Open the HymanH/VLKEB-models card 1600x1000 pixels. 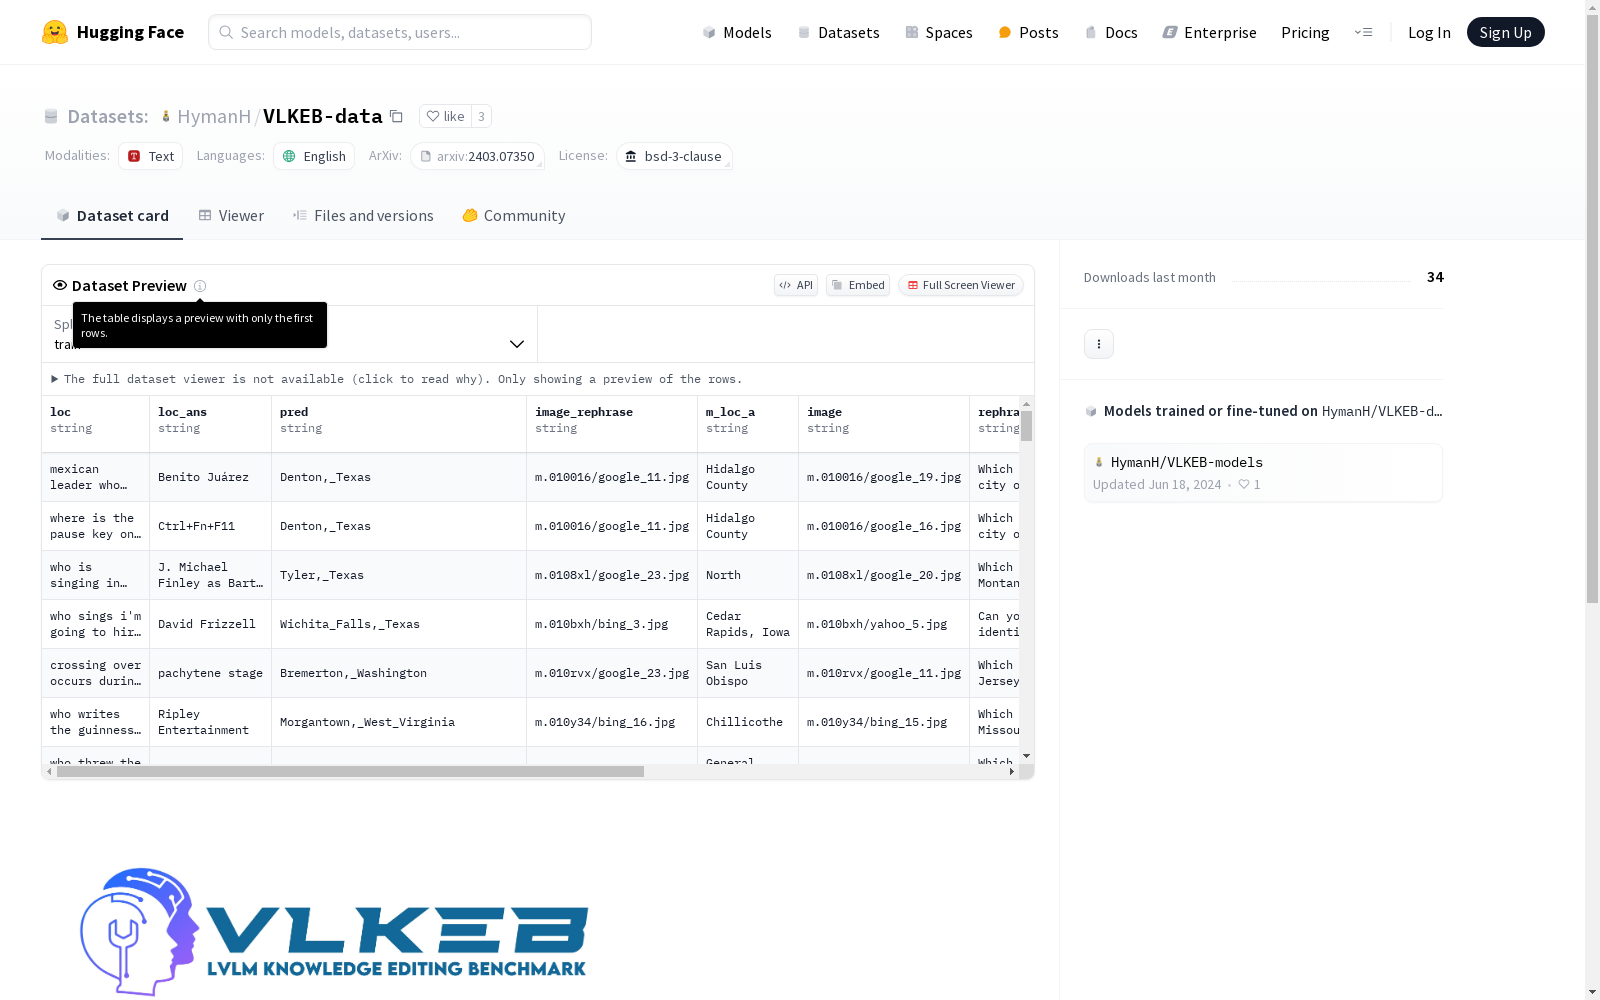click(1263, 473)
